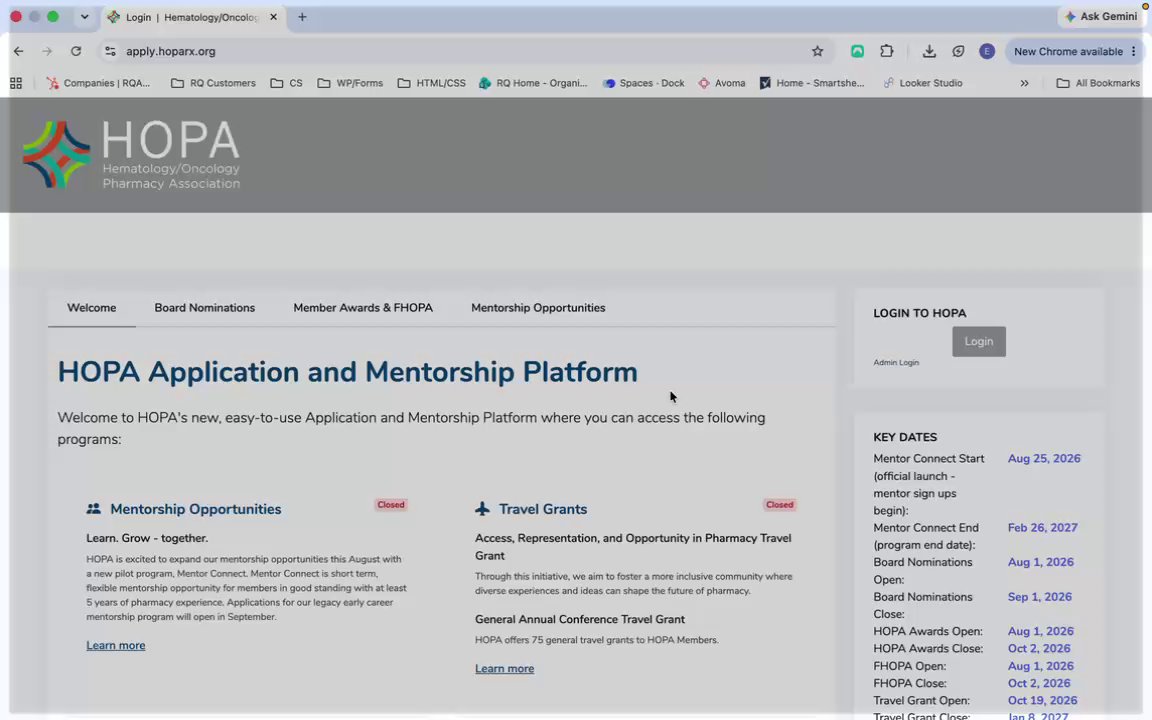Click HOPA Application and Mentorship Platform heading
Image resolution: width=1152 pixels, height=720 pixels.
(x=348, y=372)
